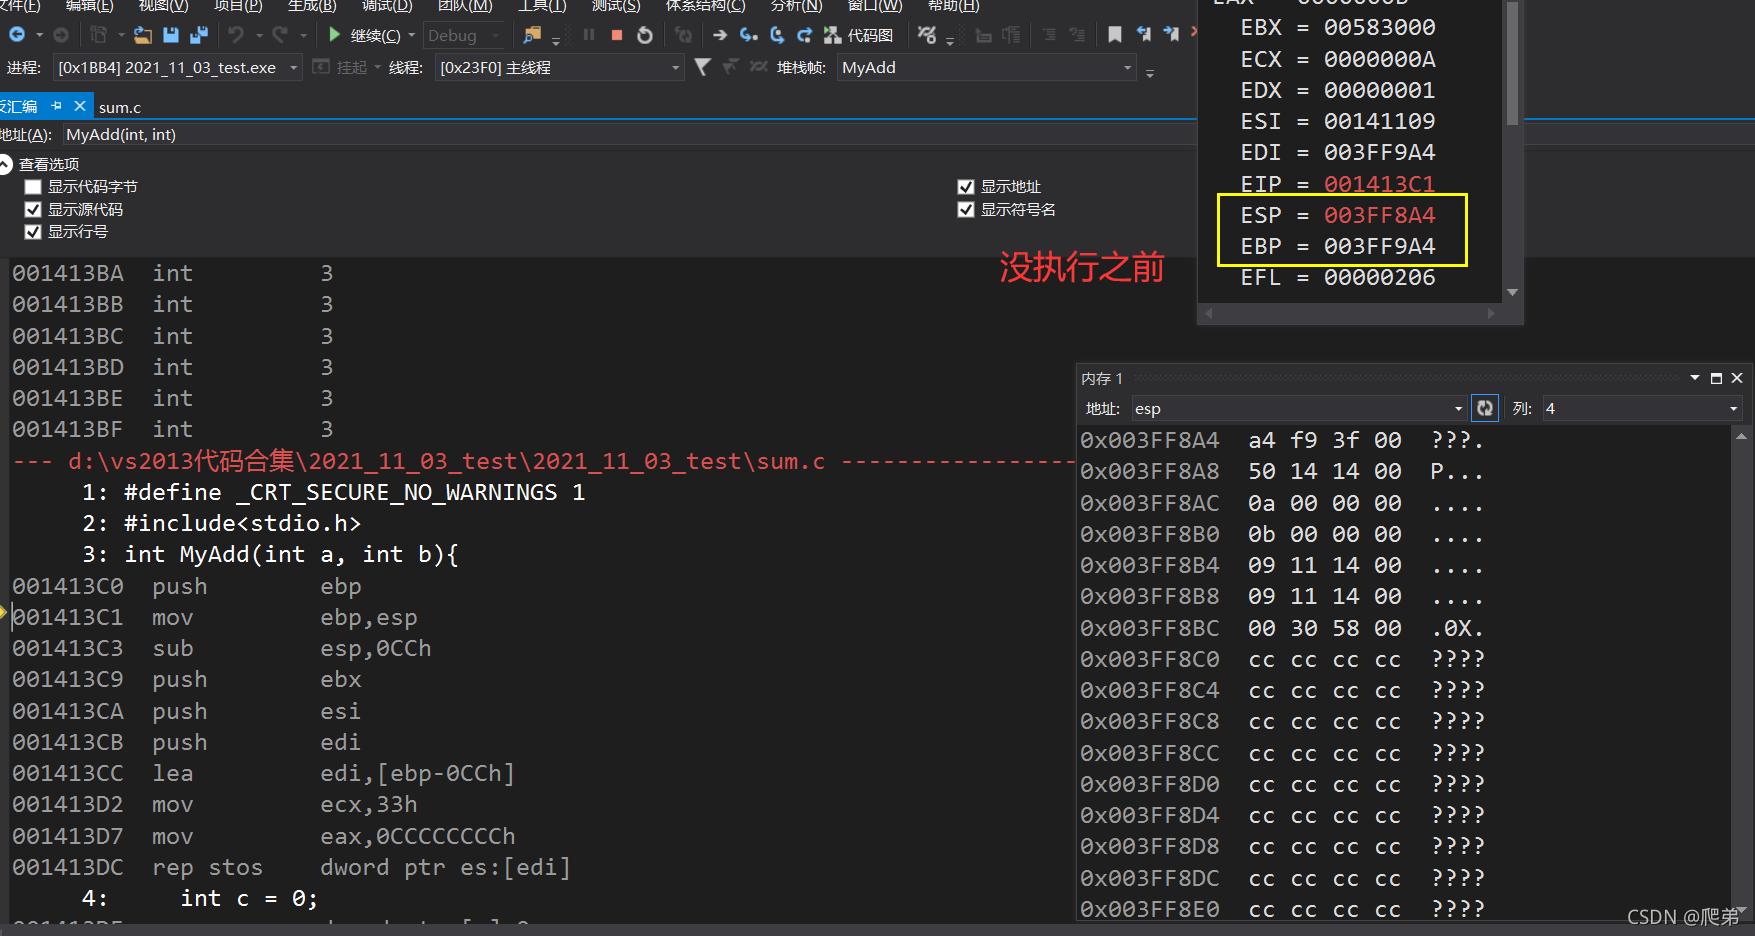Open the 团队(M) menu
This screenshot has width=1755, height=936.
click(465, 5)
